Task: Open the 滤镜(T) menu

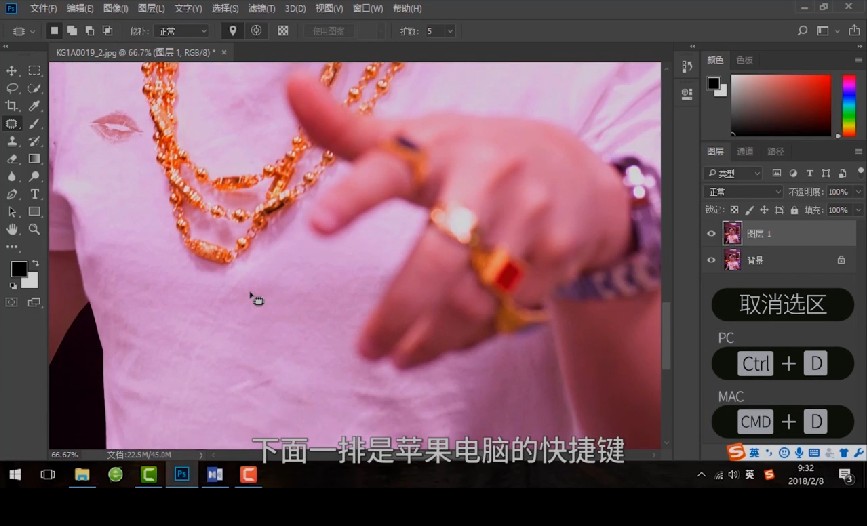Action: pos(259,8)
